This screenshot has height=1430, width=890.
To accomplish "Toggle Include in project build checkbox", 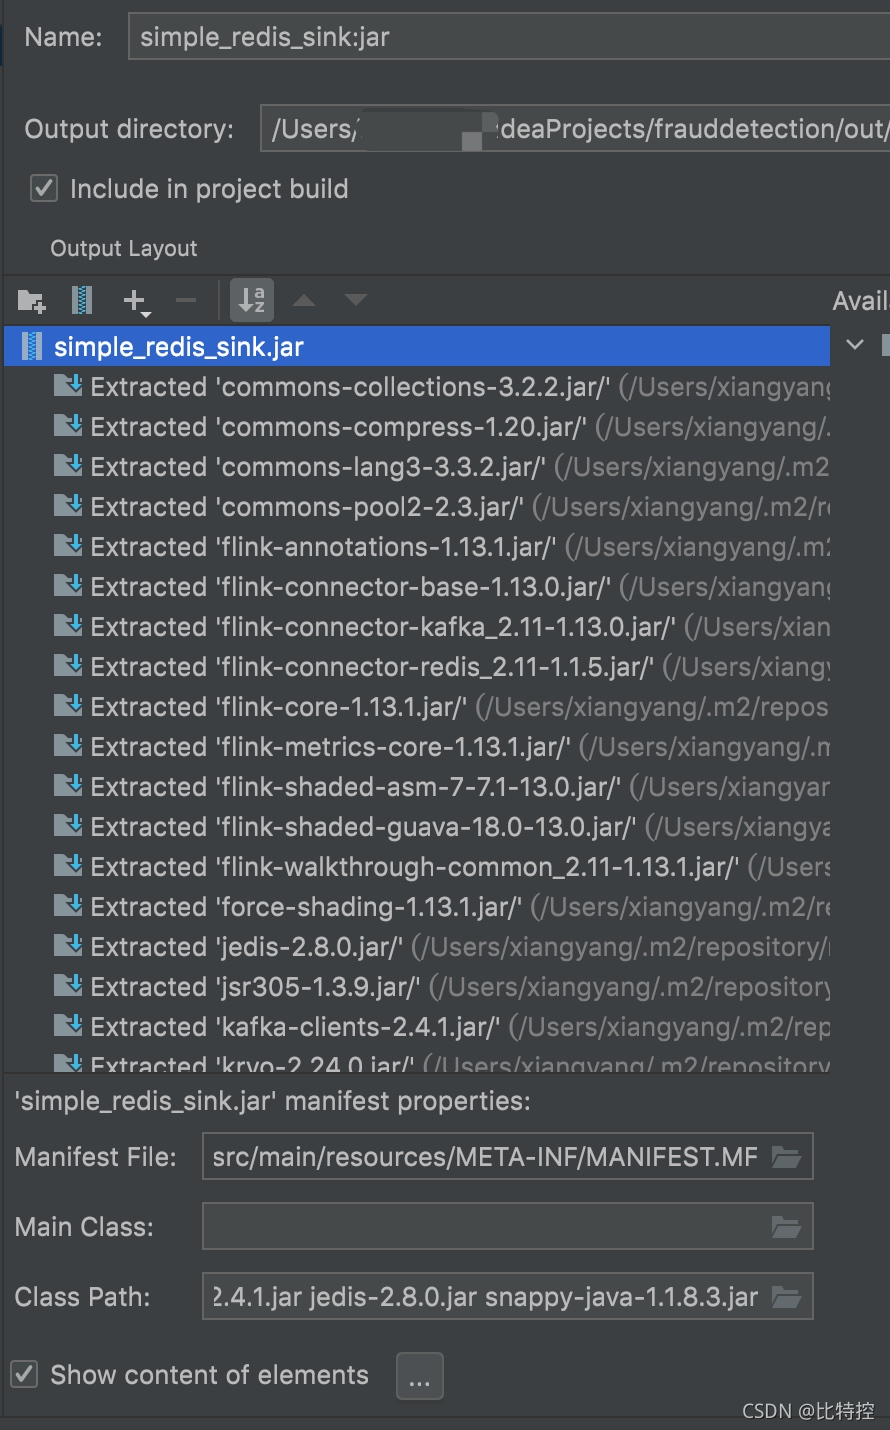I will (44, 188).
